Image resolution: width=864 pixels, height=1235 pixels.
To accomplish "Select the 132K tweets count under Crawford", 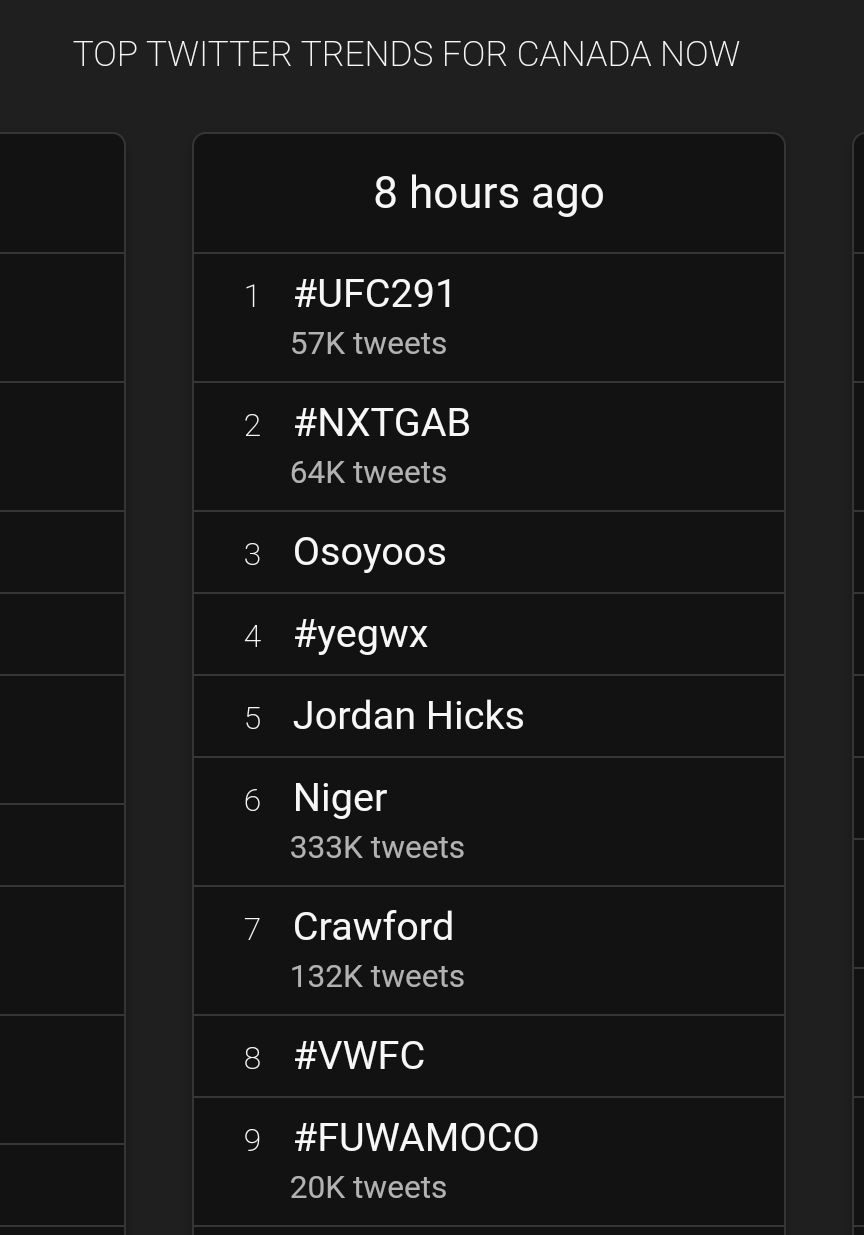I will tap(377, 977).
